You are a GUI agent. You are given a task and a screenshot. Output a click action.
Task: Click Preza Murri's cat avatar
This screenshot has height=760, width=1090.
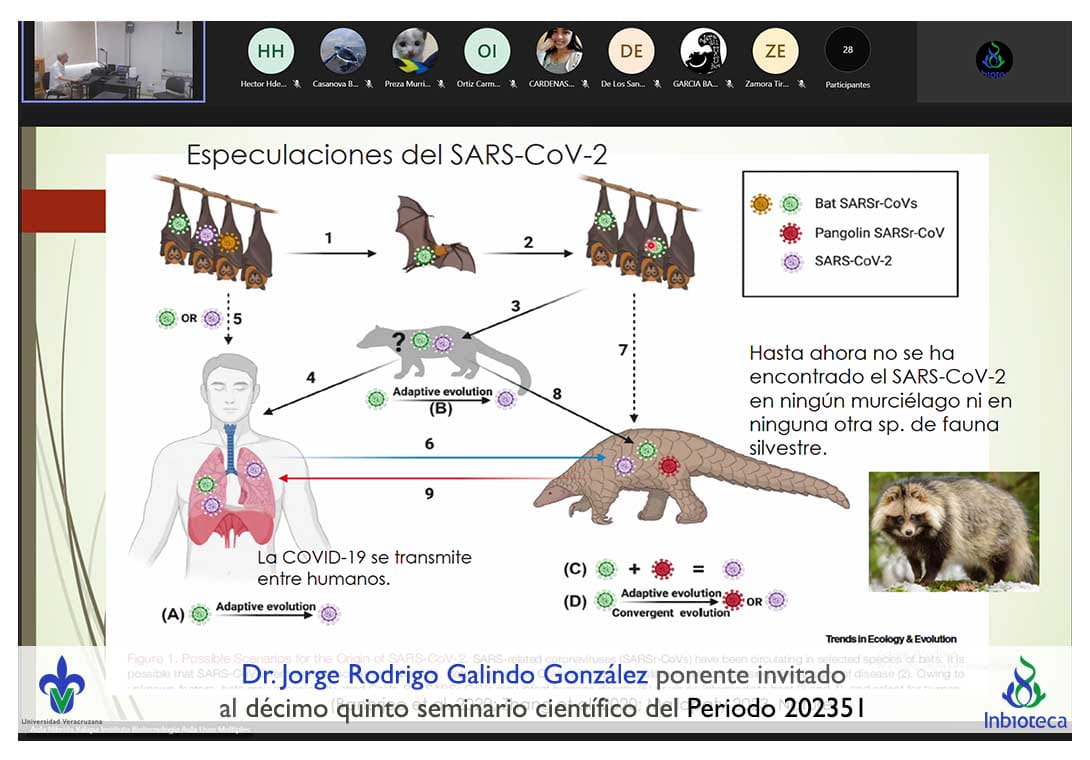coord(415,50)
